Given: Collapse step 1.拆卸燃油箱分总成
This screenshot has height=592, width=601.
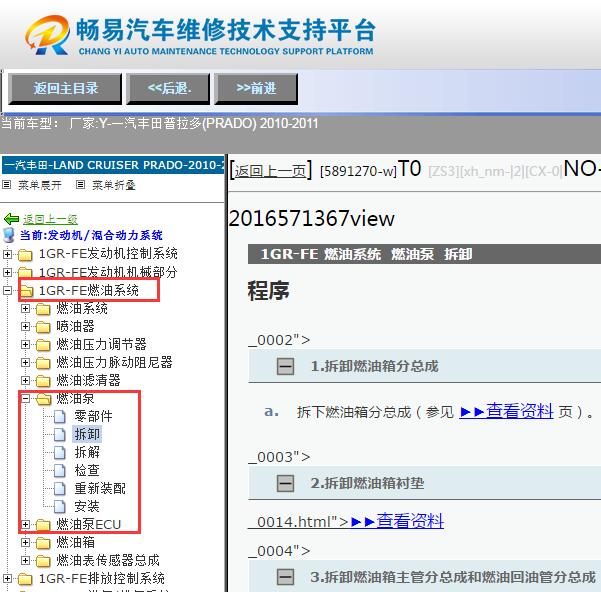Looking at the screenshot, I should coord(286,366).
